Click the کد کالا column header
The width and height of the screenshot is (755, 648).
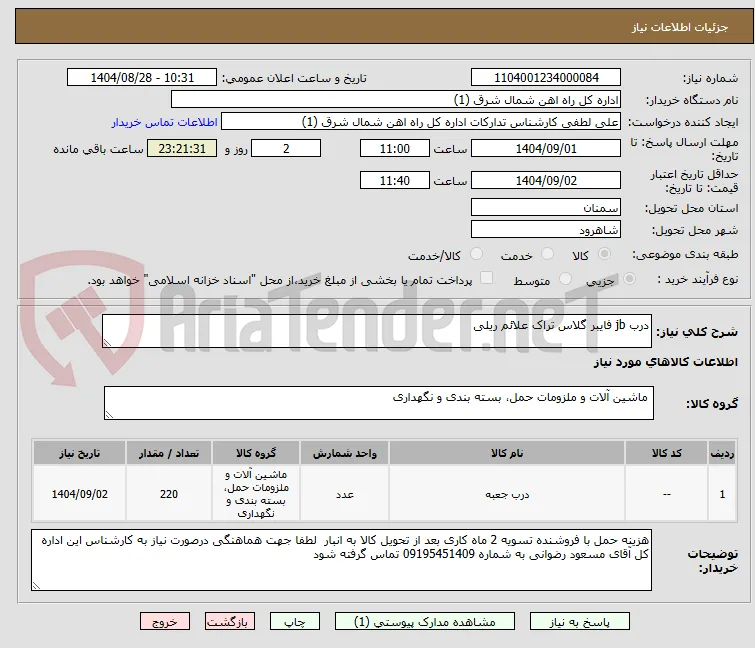tap(666, 453)
